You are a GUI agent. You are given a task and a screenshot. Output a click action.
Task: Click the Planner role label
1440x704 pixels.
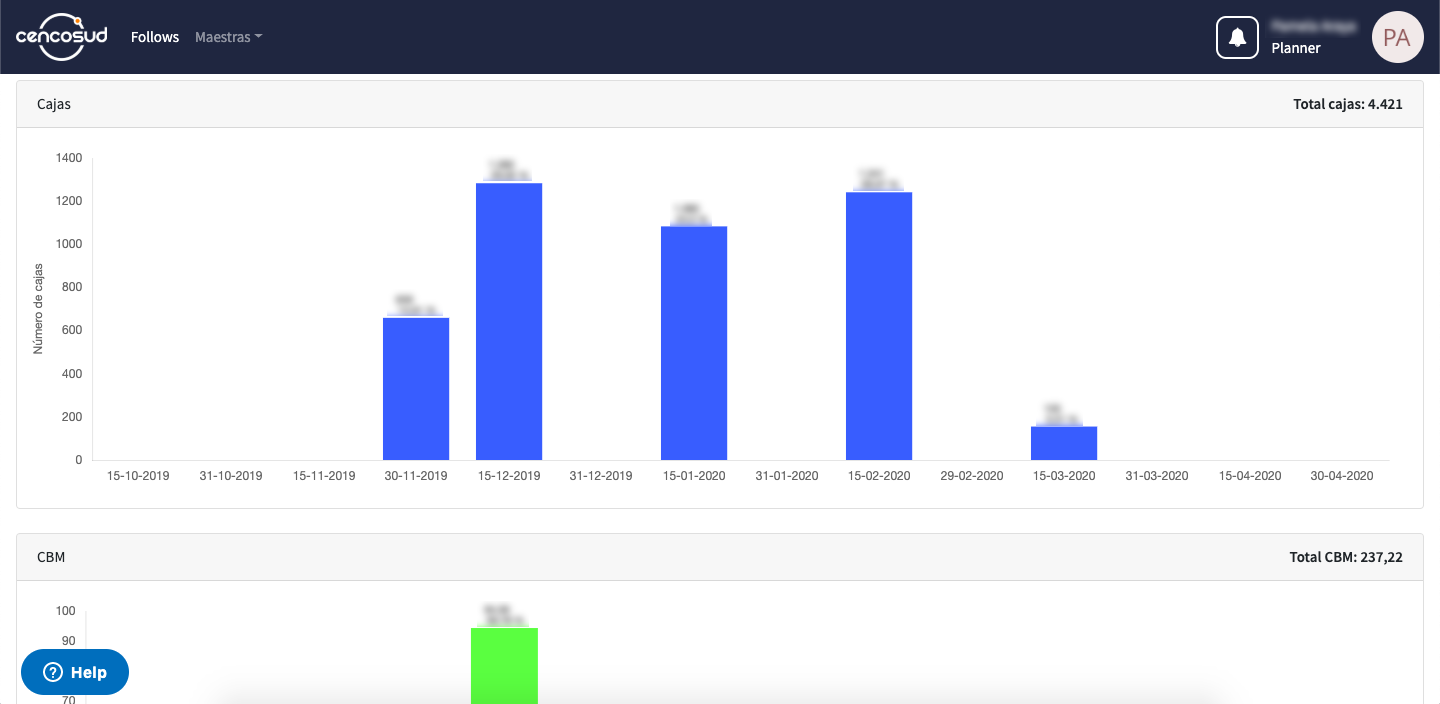[x=1296, y=48]
